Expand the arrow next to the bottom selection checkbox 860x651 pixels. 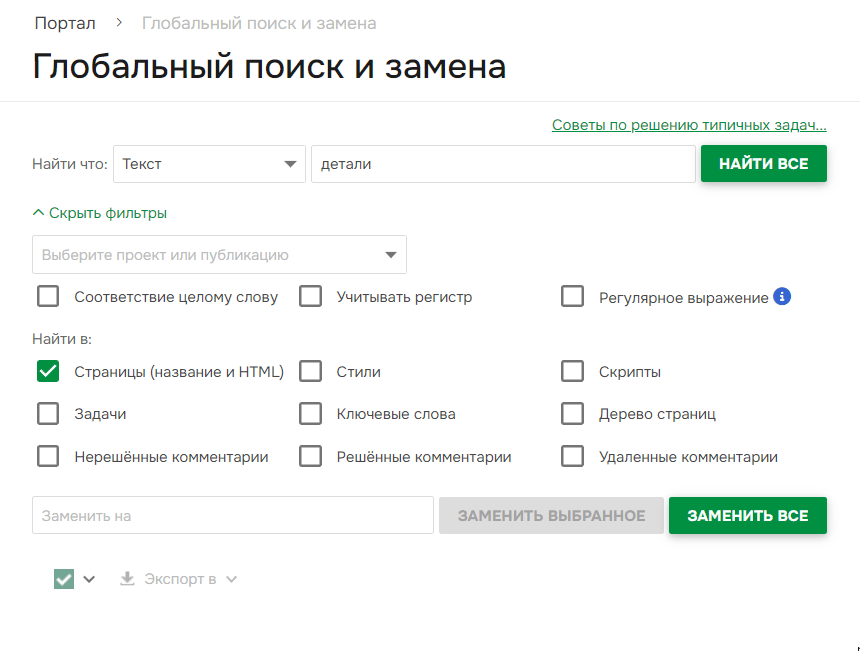(x=90, y=578)
